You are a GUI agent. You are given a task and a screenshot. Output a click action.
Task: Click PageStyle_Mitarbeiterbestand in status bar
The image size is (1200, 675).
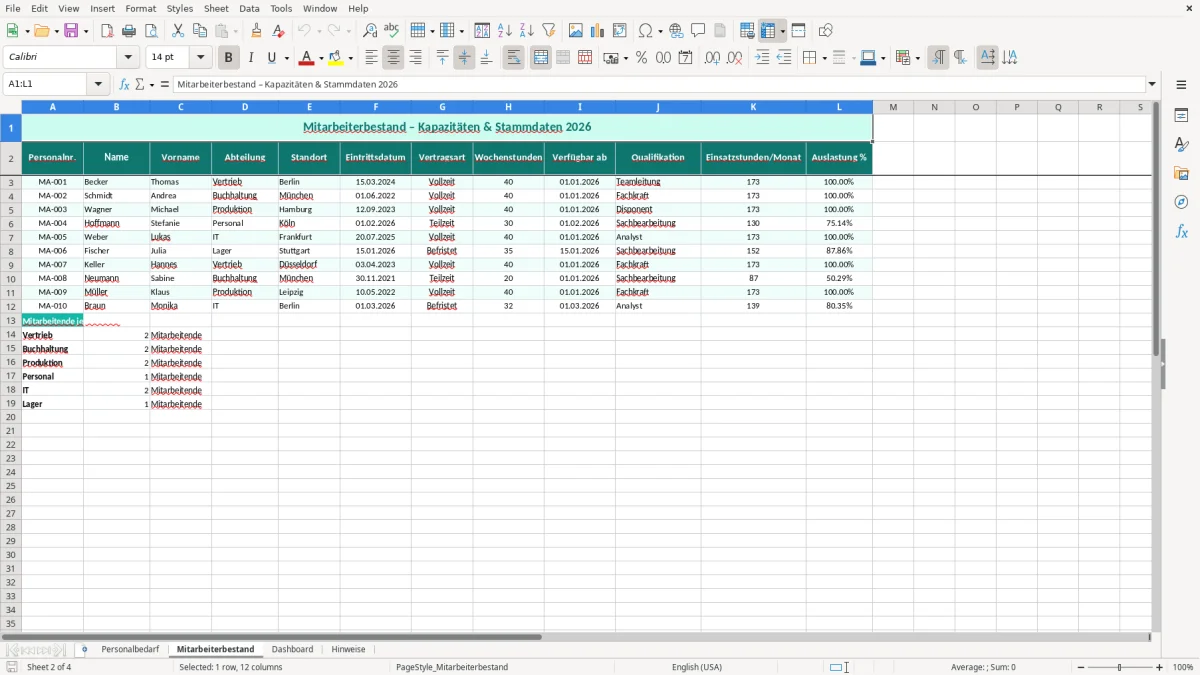452,667
